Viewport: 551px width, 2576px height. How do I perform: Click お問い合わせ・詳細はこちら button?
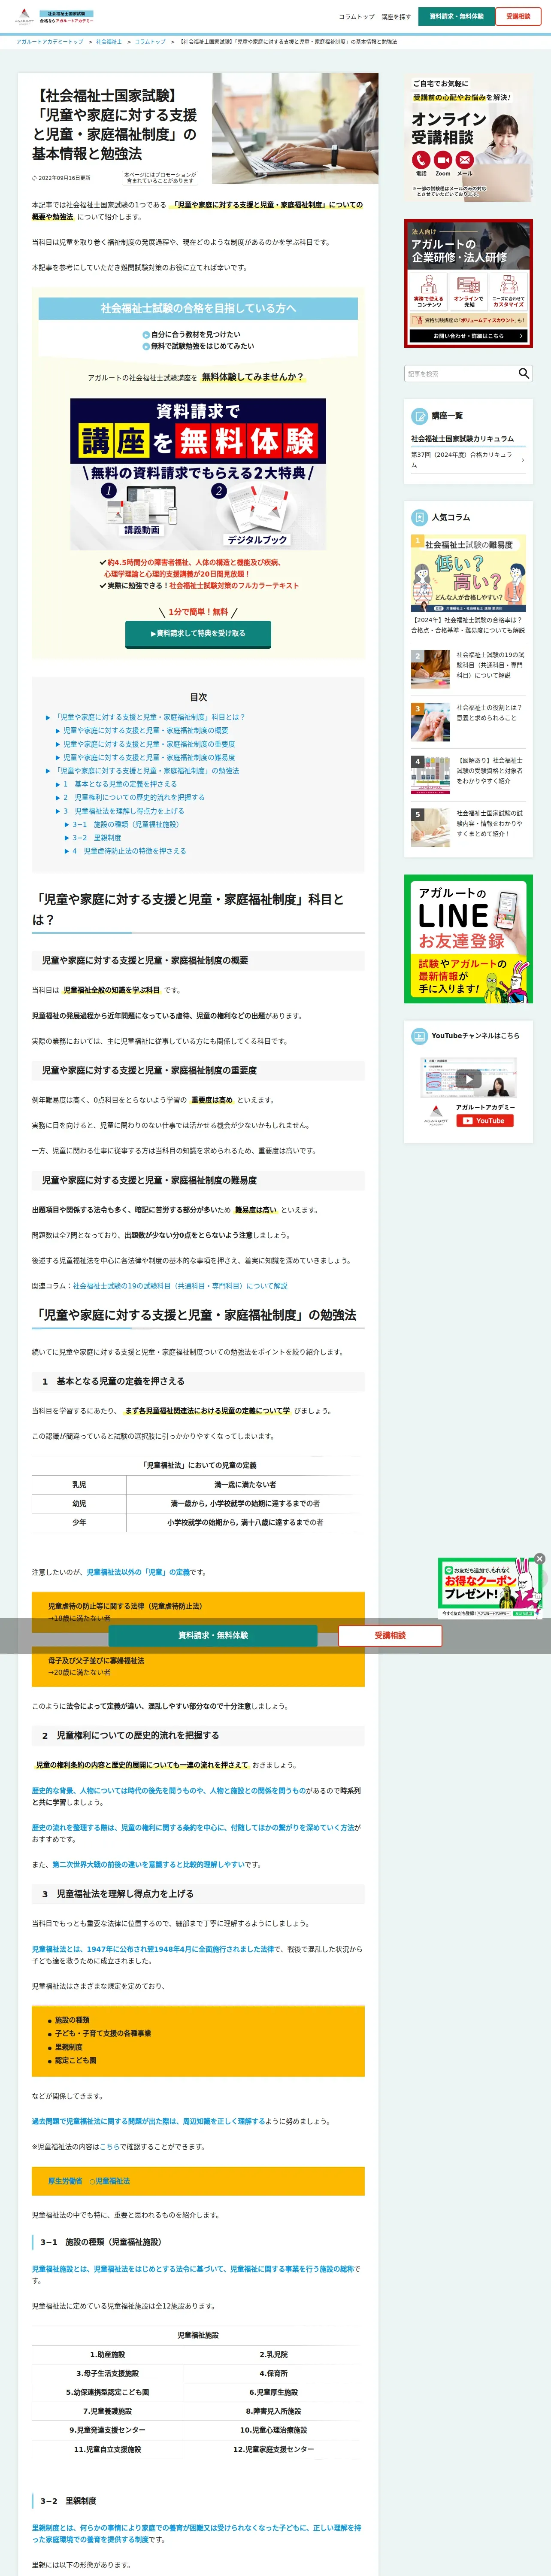click(x=468, y=336)
